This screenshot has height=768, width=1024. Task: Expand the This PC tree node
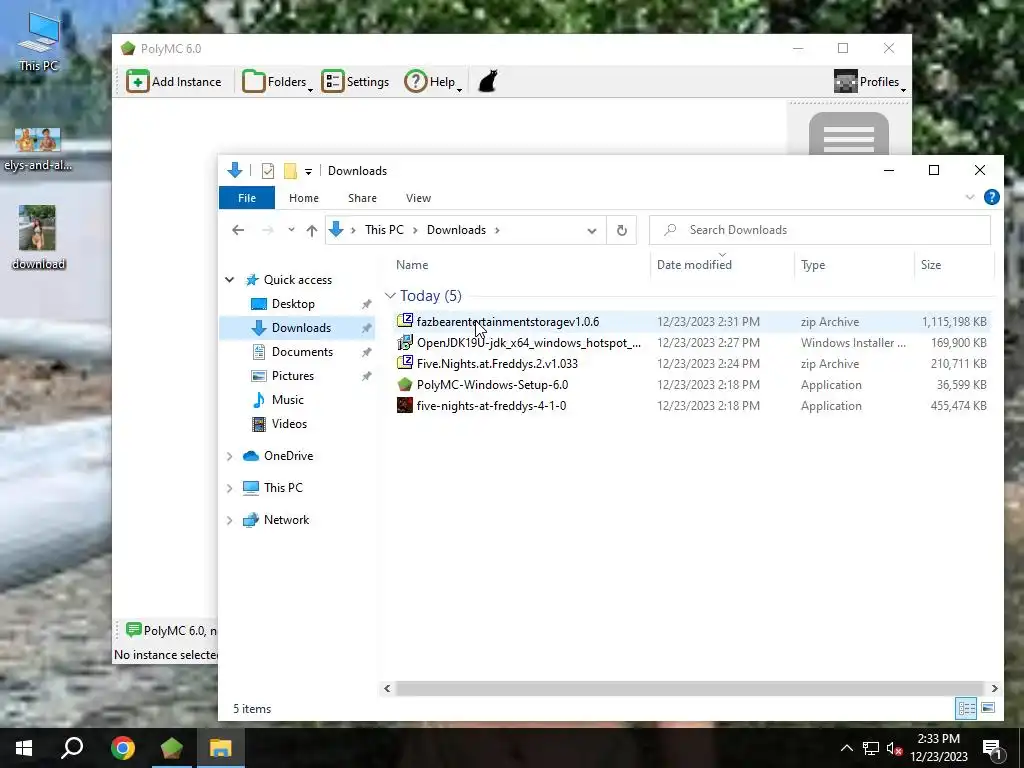[x=230, y=488]
